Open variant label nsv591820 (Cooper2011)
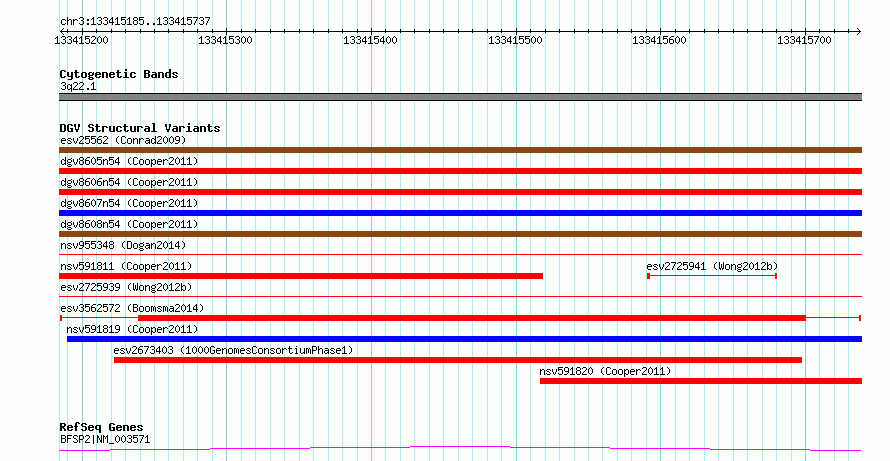The width and height of the screenshot is (890, 461). [605, 371]
